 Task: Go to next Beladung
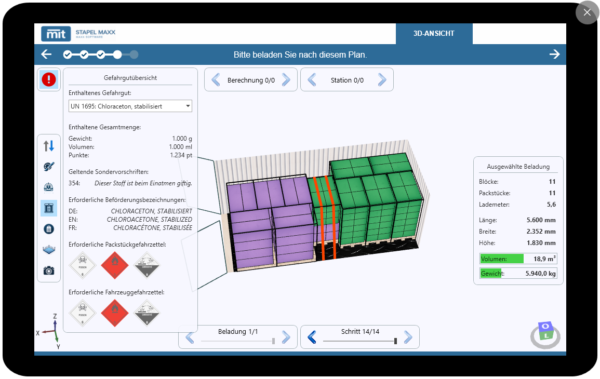coord(286,337)
